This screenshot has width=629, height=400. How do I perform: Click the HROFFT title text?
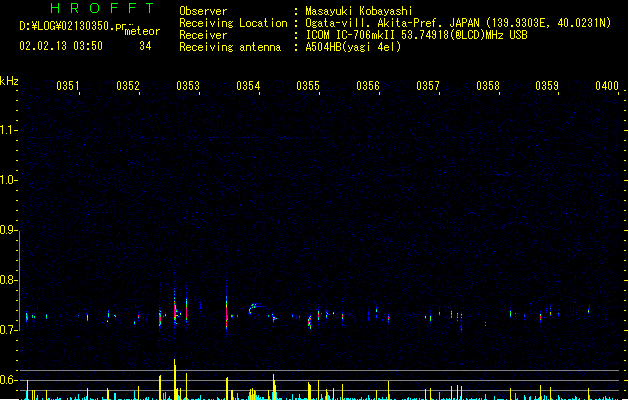point(102,8)
